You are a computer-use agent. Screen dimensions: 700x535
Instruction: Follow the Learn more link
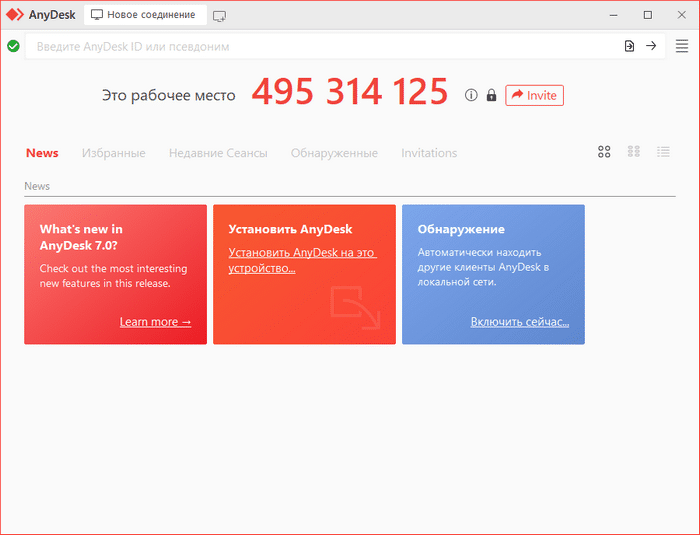tap(155, 322)
